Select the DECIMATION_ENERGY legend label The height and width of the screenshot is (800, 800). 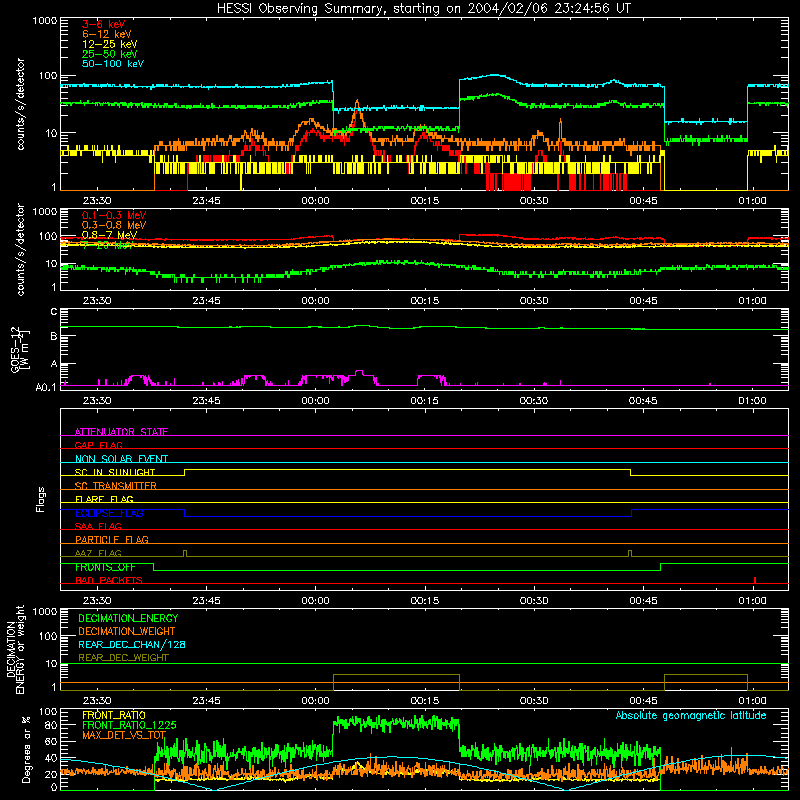pos(128,618)
